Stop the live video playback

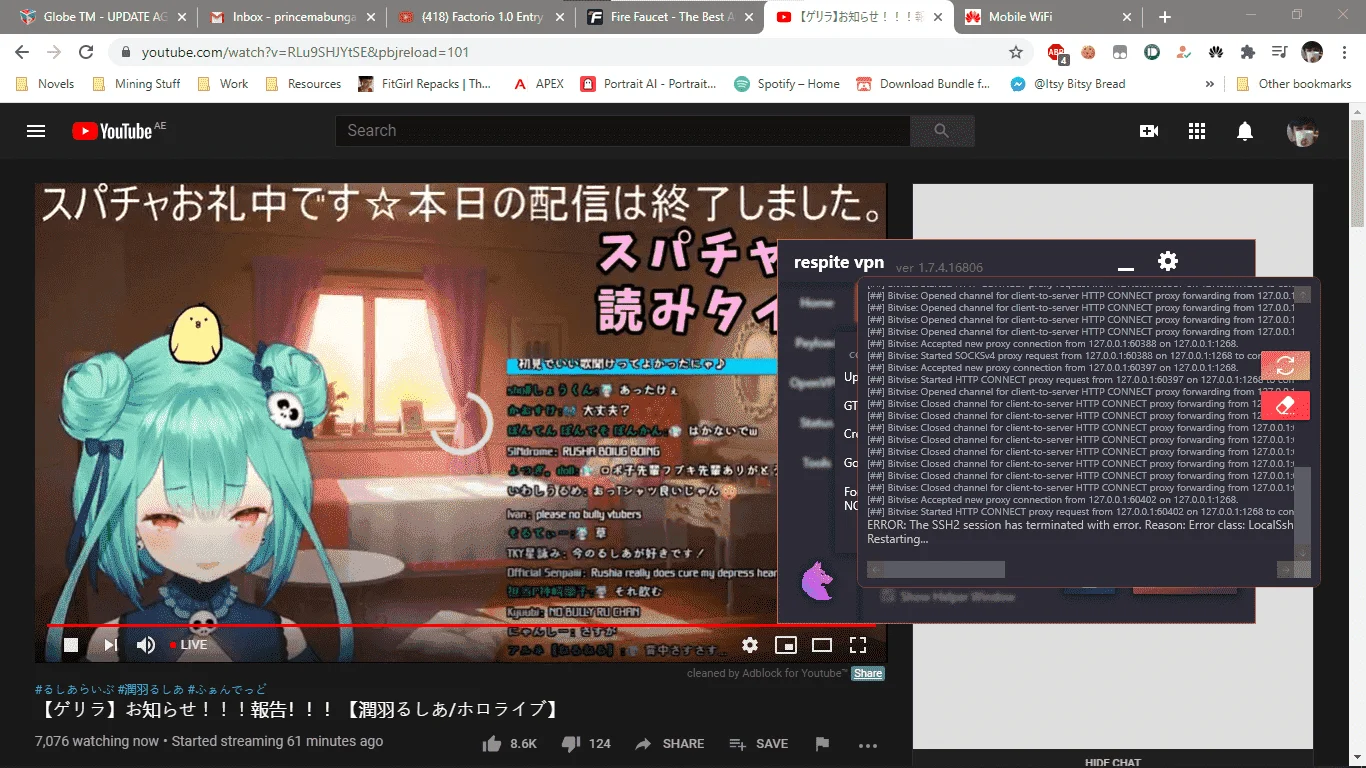click(x=71, y=645)
